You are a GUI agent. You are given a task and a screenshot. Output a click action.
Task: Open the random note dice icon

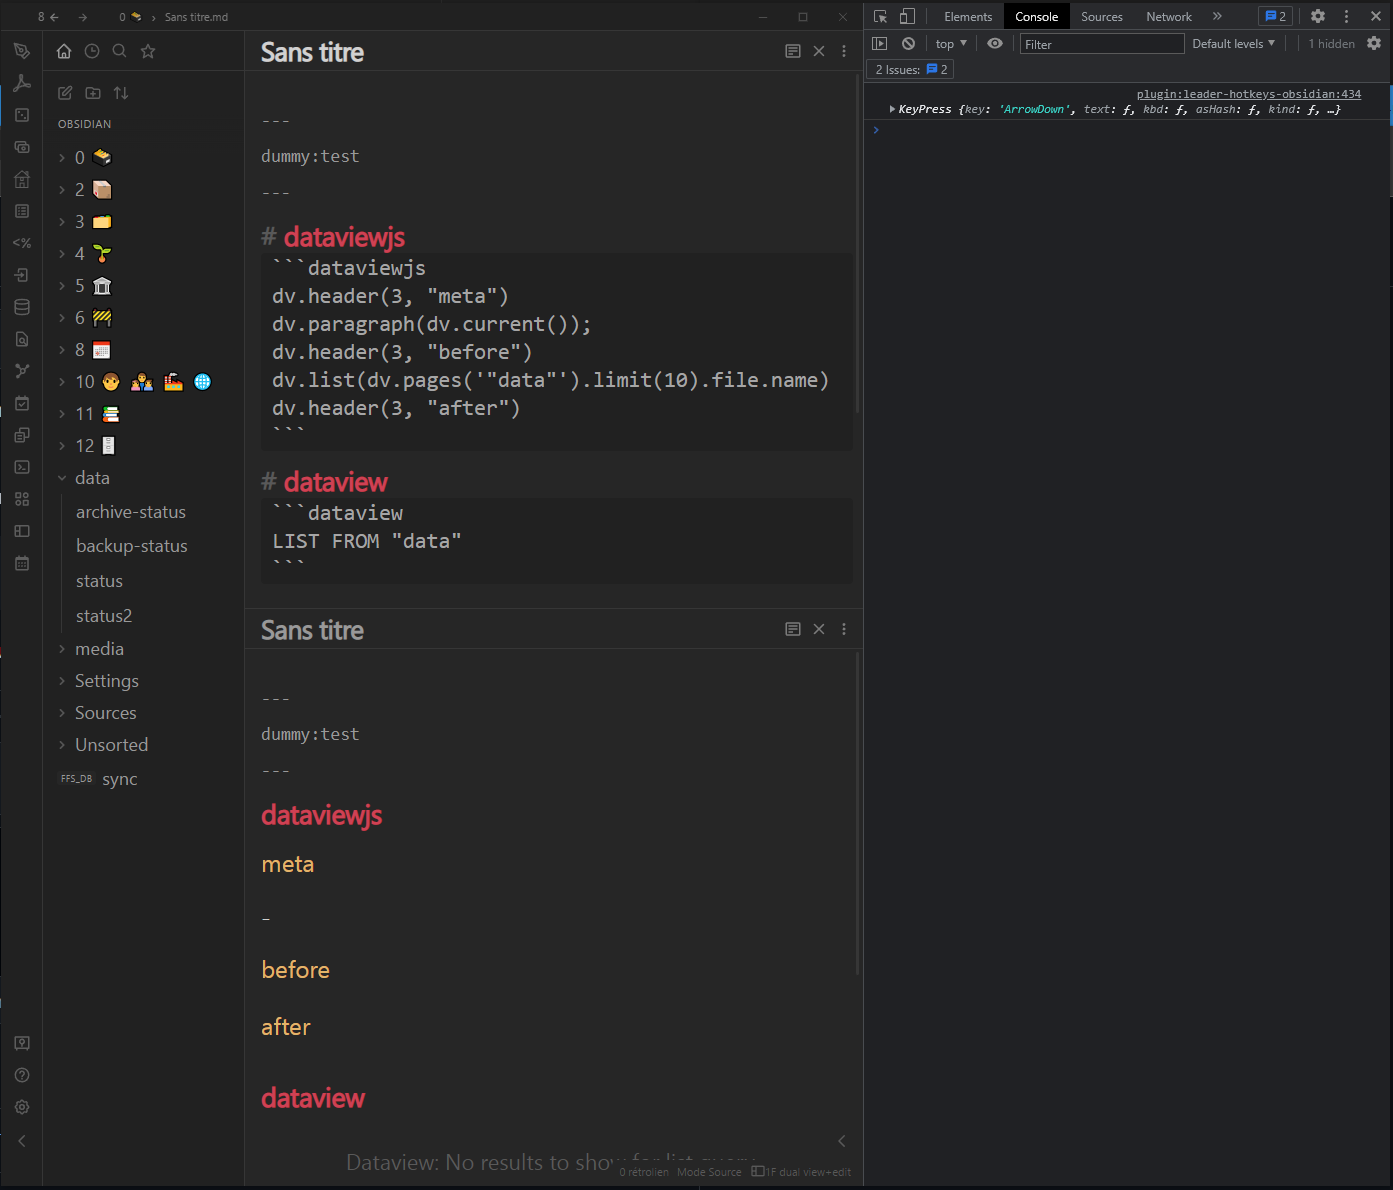(22, 115)
